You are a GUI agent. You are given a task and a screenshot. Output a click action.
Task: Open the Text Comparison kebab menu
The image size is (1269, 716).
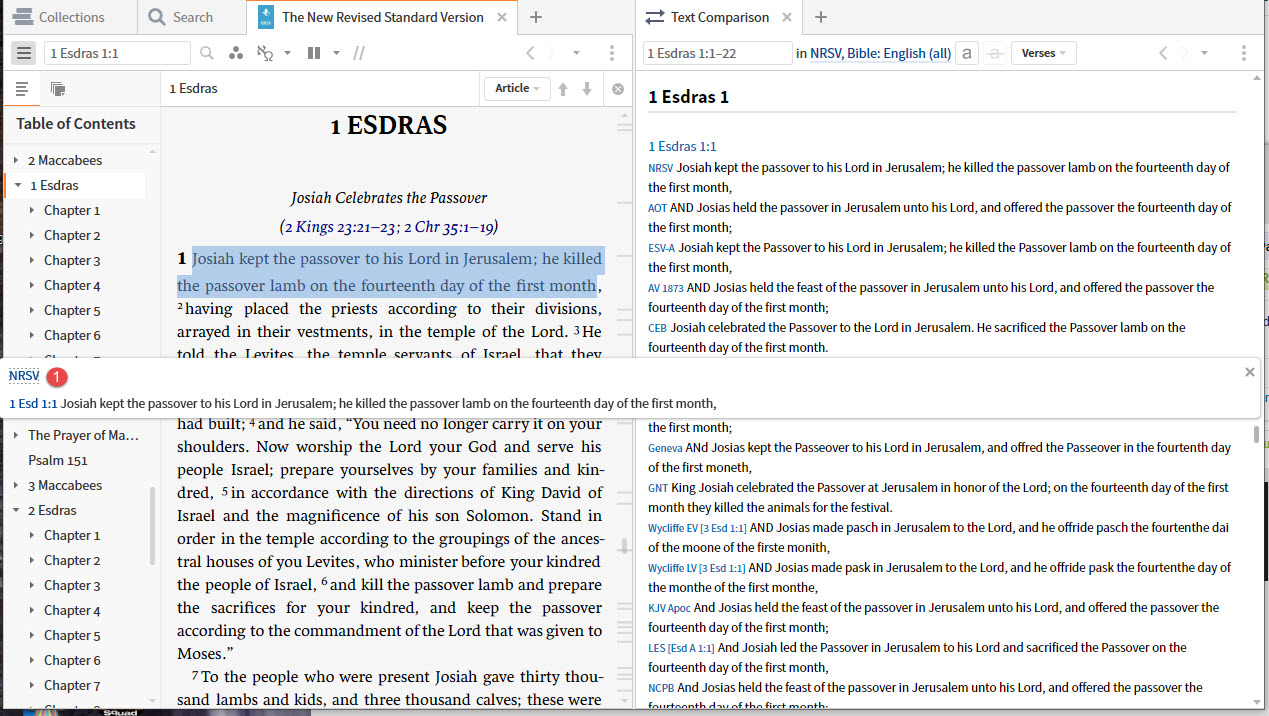(x=1244, y=53)
